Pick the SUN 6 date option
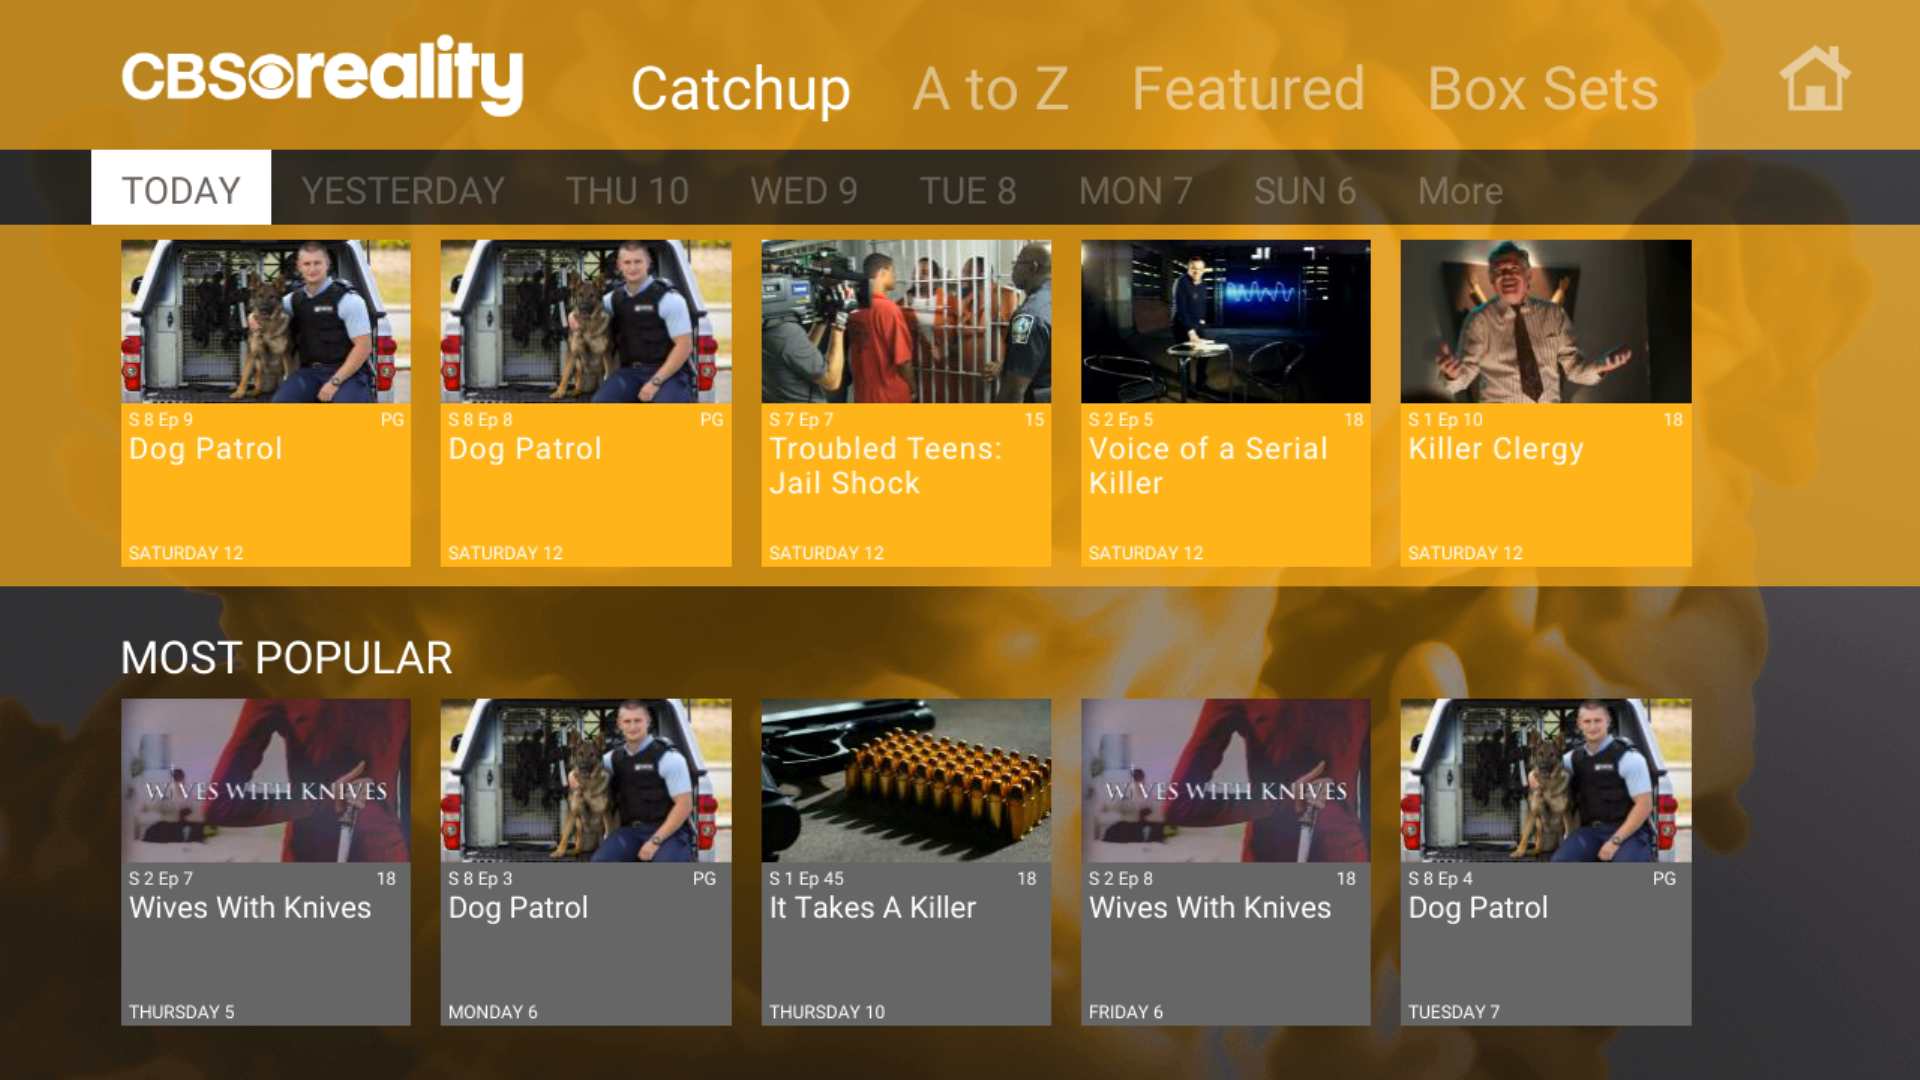 pyautogui.click(x=1305, y=190)
